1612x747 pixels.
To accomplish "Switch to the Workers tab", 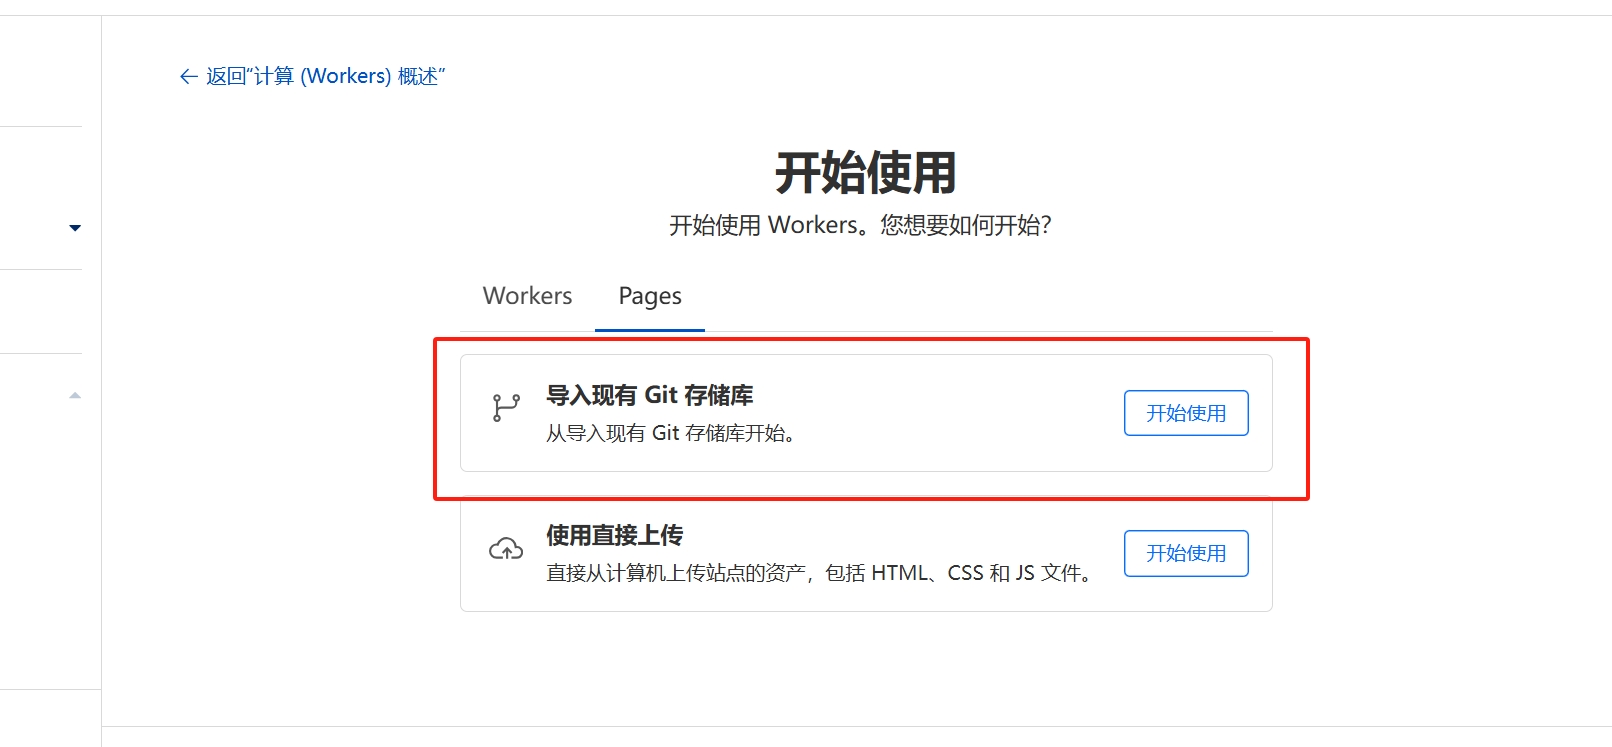I will click(527, 296).
